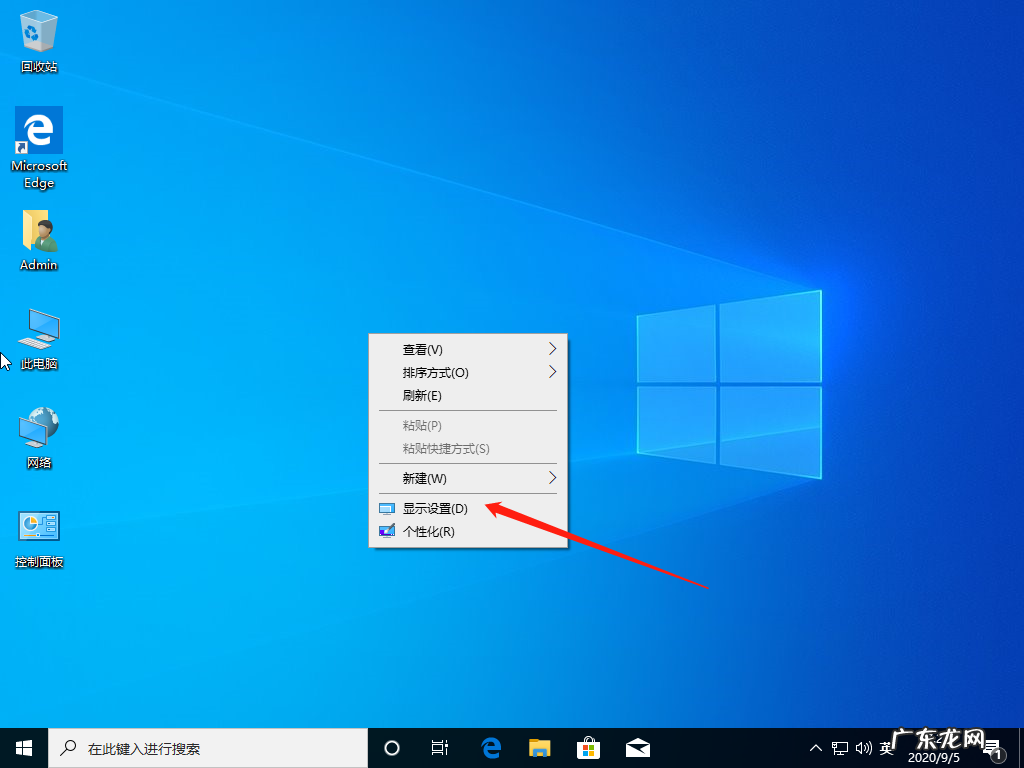This screenshot has width=1024, height=768.
Task: Open Task View on the taskbar
Action: pos(440,747)
